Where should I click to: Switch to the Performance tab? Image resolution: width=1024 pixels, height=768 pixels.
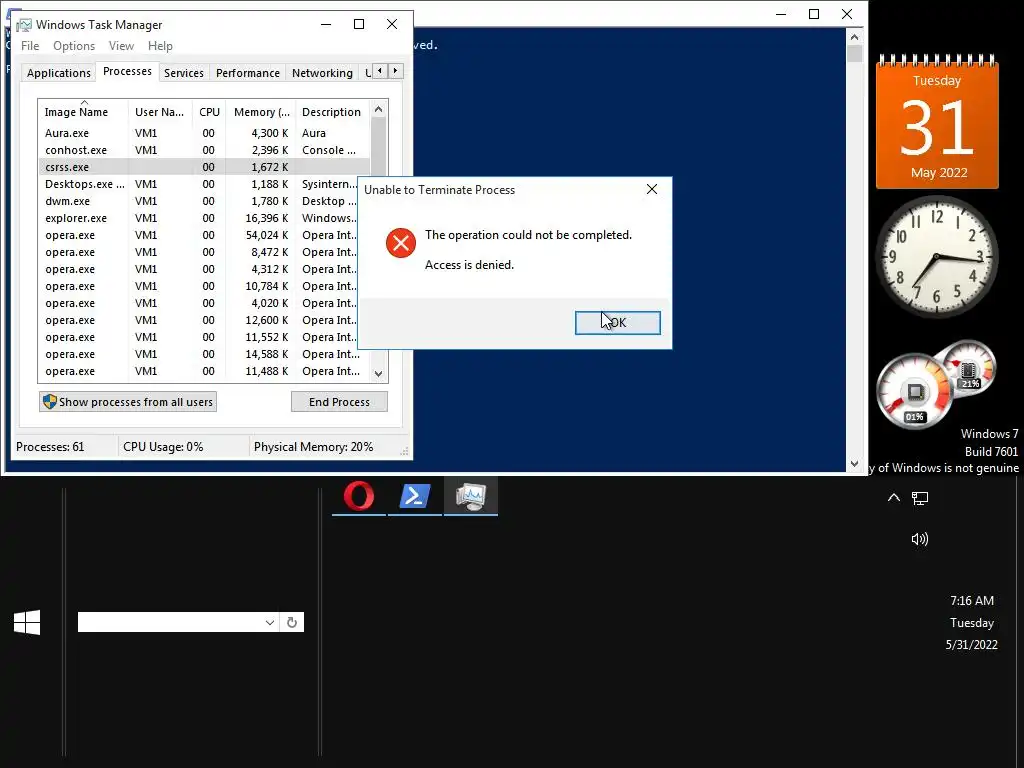248,73
